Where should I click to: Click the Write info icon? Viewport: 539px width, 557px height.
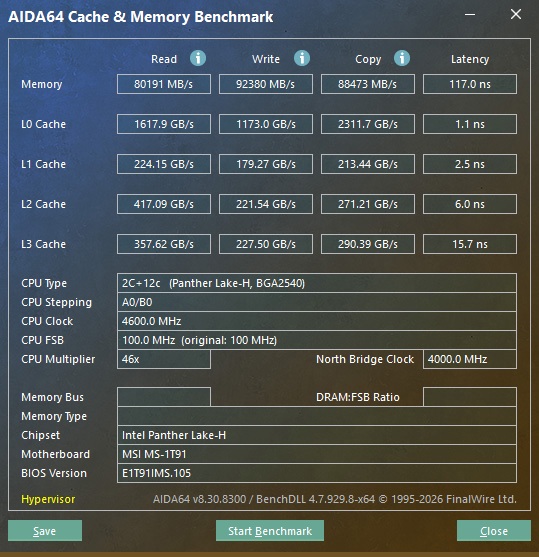302,58
